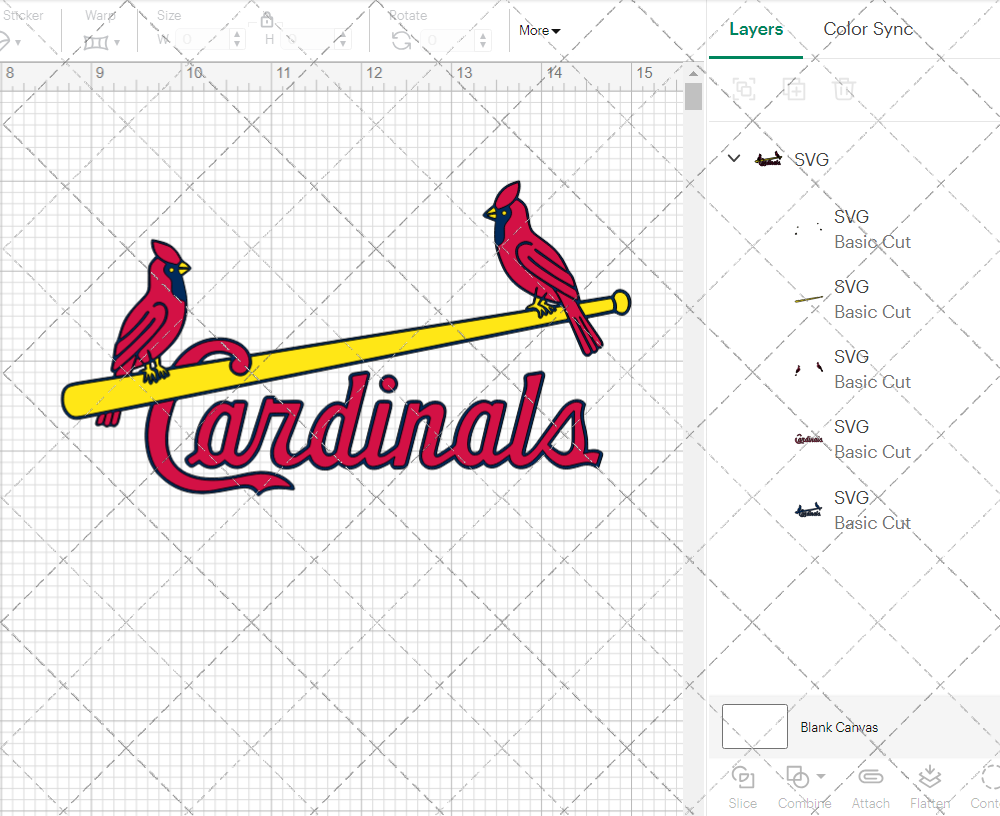Open the Sticker dropdown arrow
The width and height of the screenshot is (1000, 816).
tap(18, 43)
